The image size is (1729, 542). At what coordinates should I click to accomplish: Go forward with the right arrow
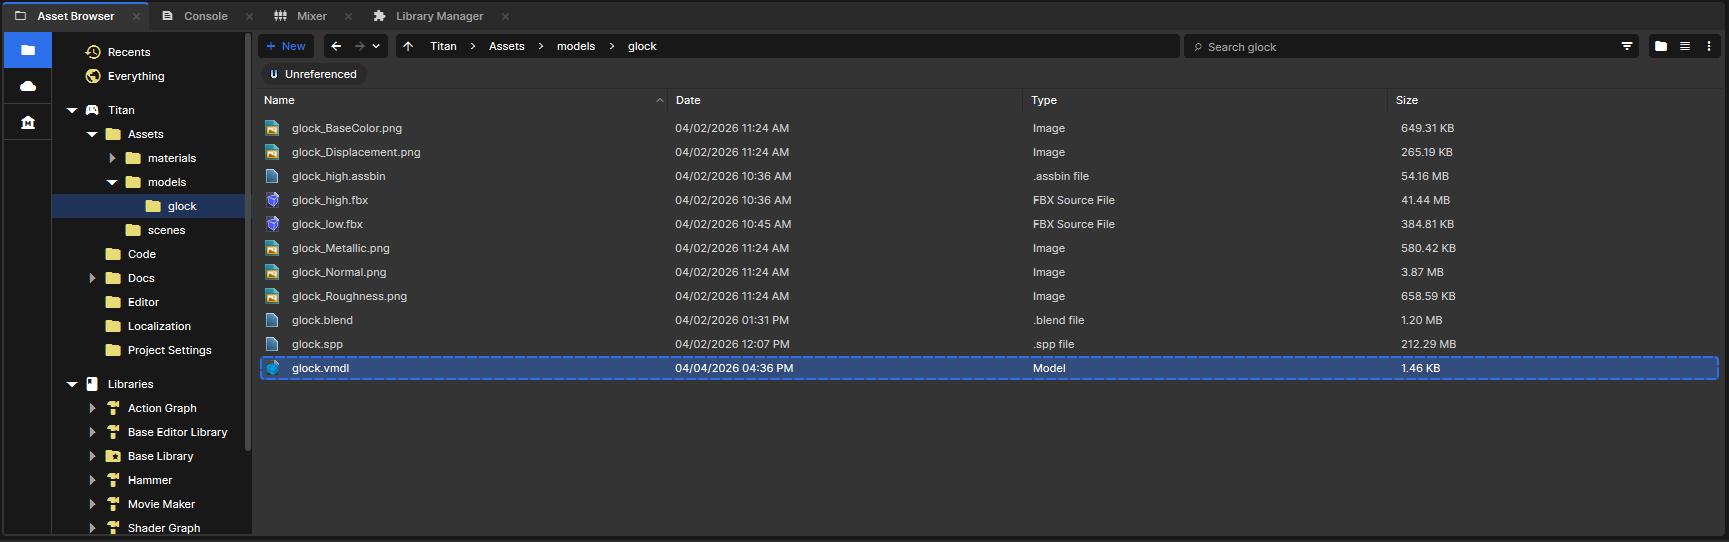click(x=360, y=46)
